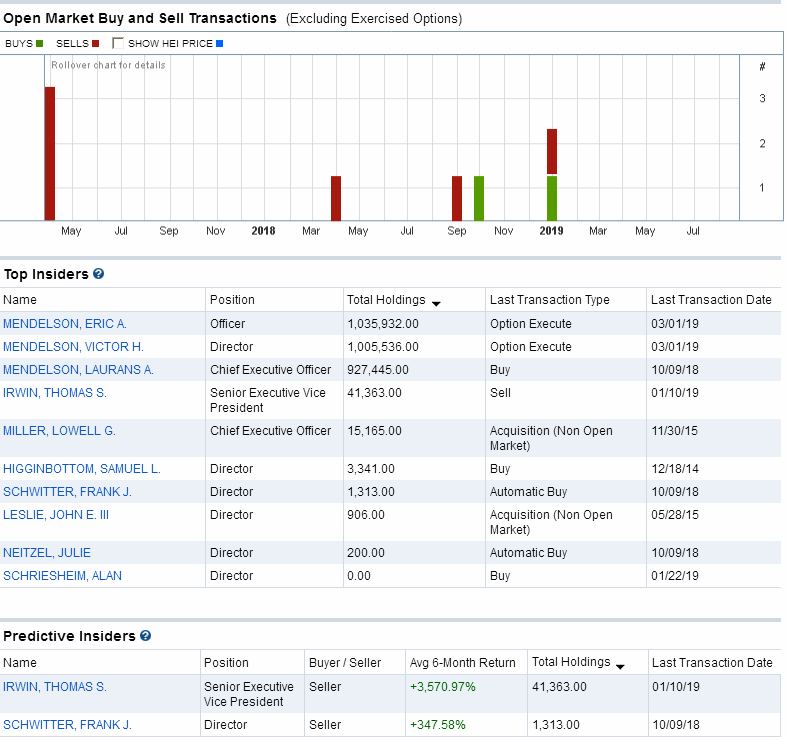Select the 01/22/19 transaction date
Screen dimensions: 786x741
click(x=675, y=576)
